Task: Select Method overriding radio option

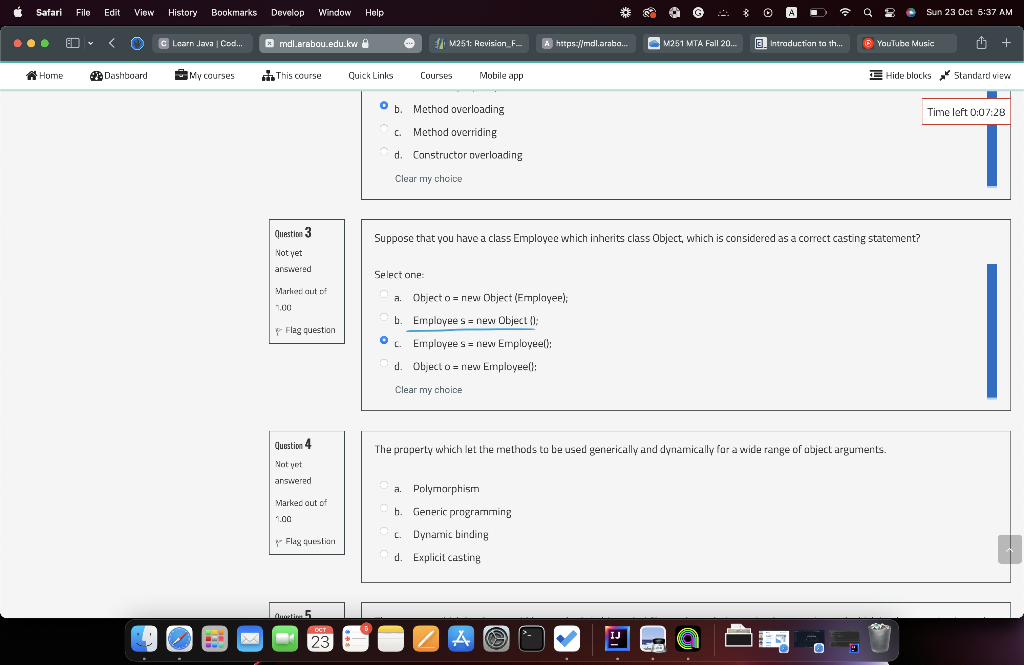Action: [x=384, y=129]
